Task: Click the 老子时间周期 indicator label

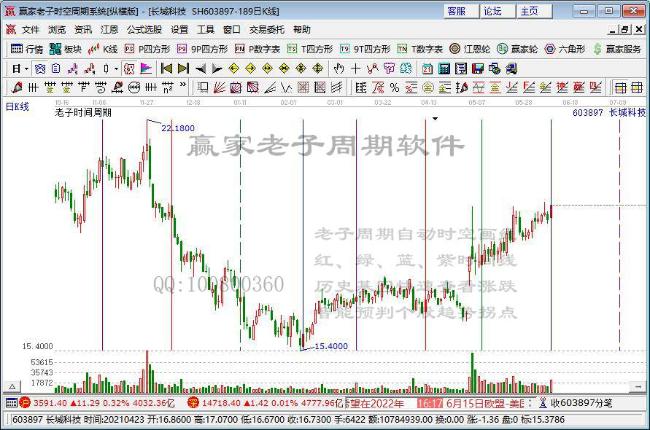Action: [x=83, y=112]
